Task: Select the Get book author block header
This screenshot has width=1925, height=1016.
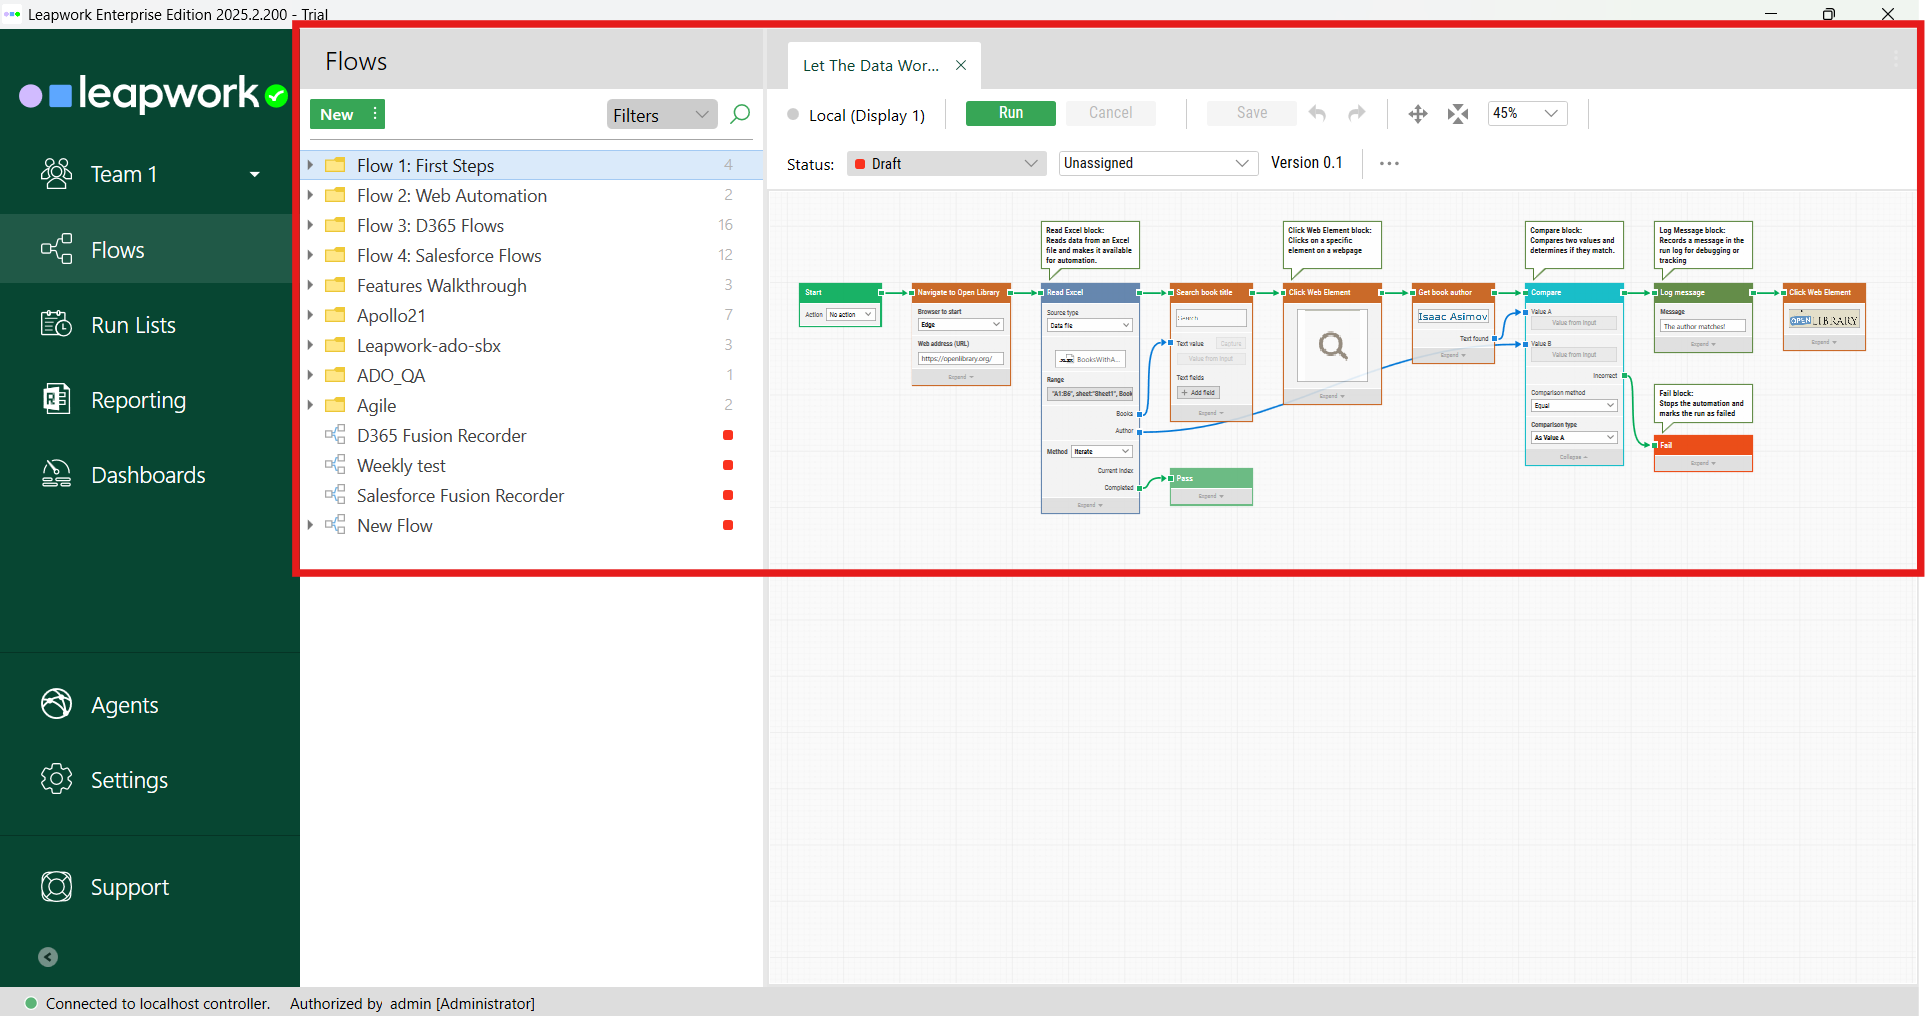Action: click(1453, 292)
